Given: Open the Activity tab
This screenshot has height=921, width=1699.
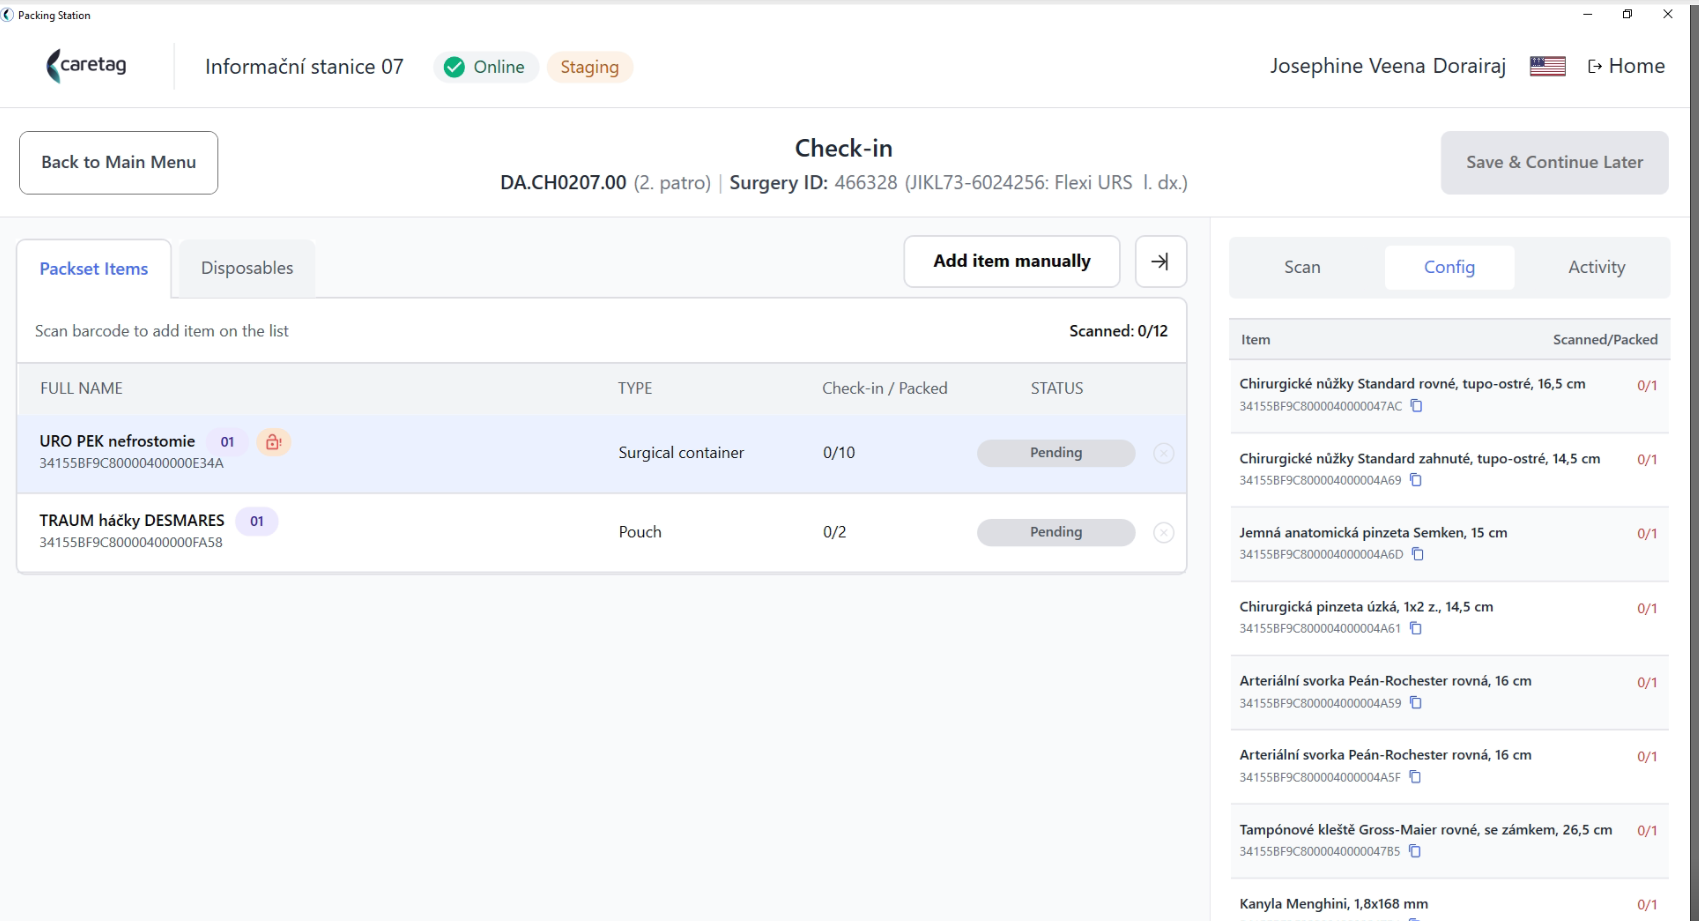Looking at the screenshot, I should [1596, 267].
